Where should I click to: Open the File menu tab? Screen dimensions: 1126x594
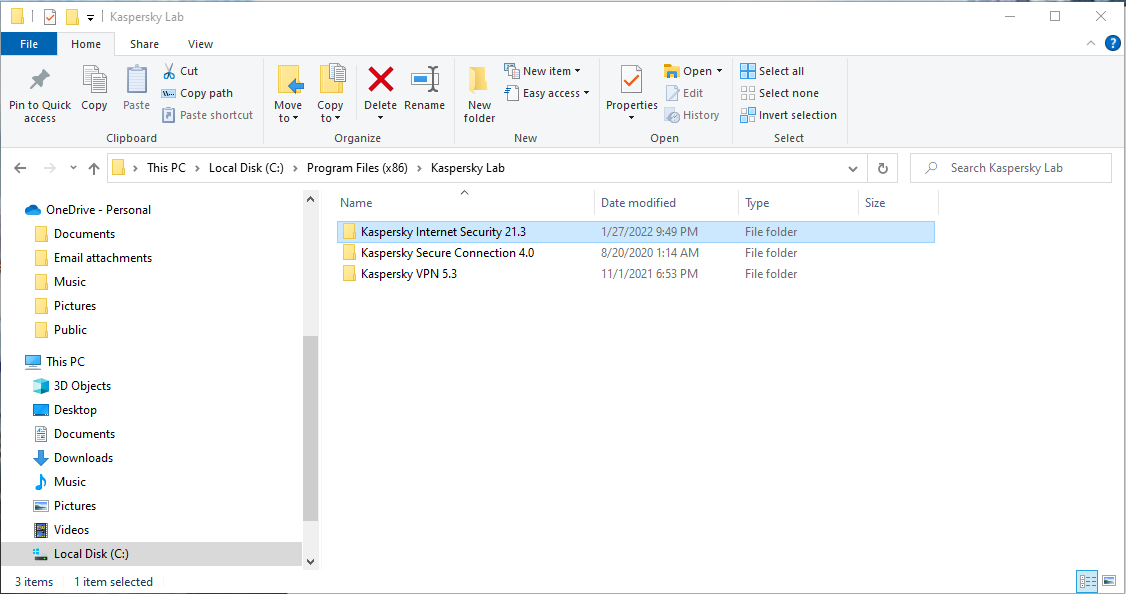(x=29, y=44)
